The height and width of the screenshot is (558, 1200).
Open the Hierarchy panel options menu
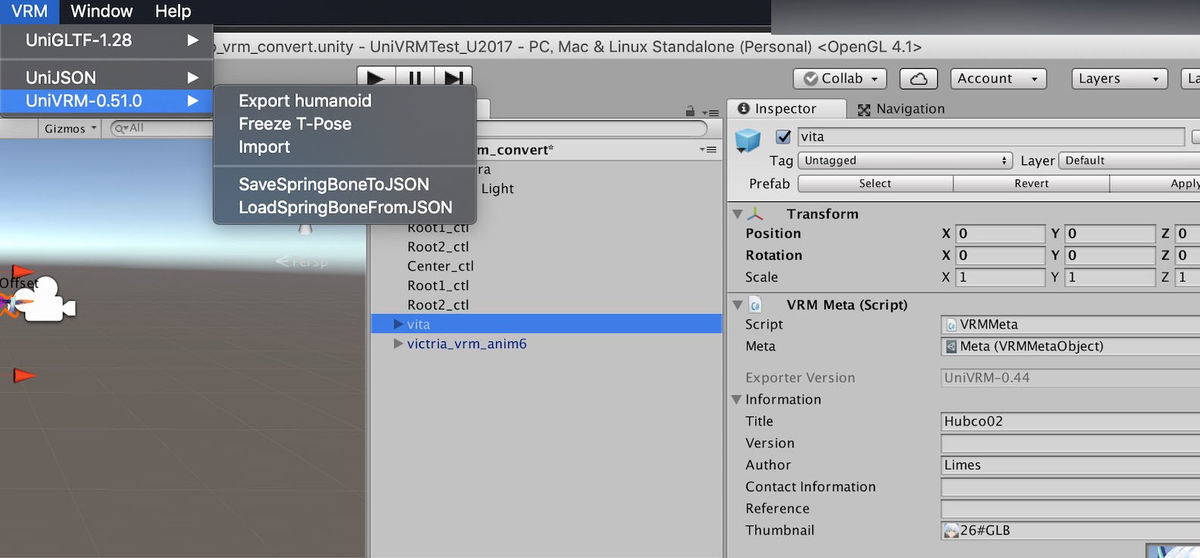click(x=710, y=112)
